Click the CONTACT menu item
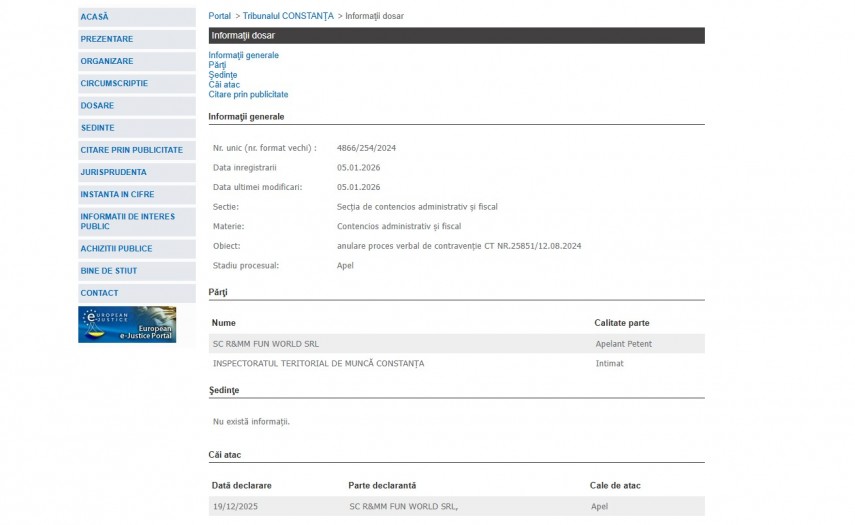 (100, 293)
